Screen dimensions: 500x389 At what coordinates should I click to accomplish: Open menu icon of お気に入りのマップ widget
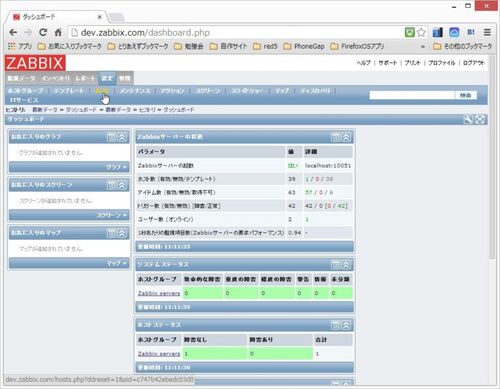(x=111, y=233)
